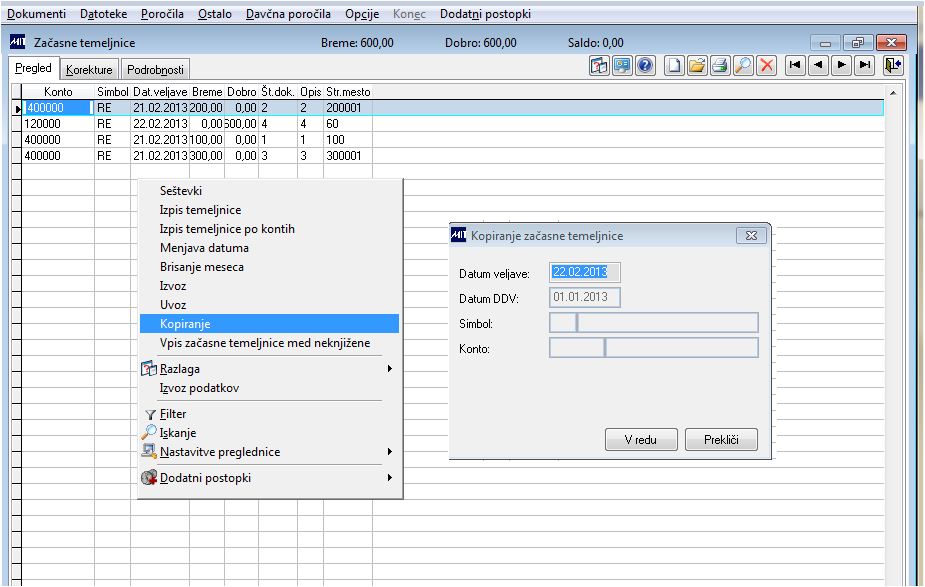Click the exit door icon in toolbar
The image size is (925, 587).
point(893,65)
